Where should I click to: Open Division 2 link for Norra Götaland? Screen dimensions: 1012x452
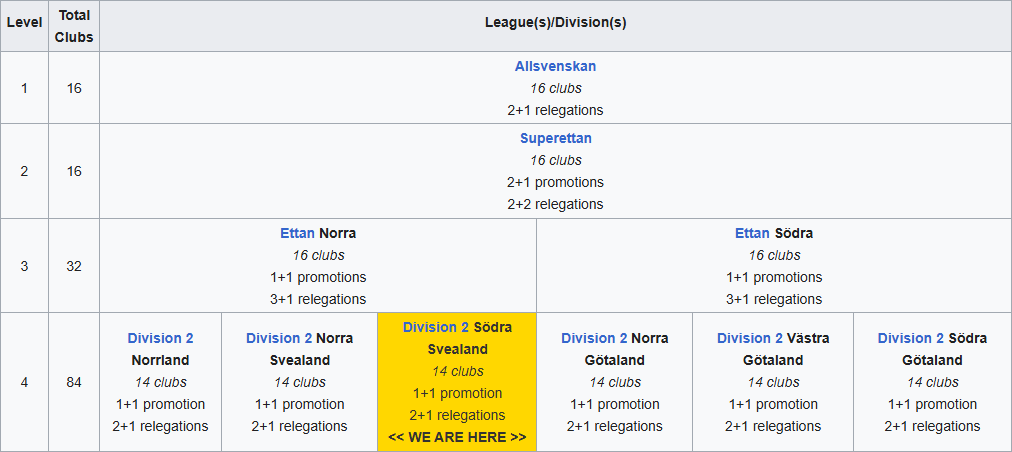pos(594,338)
